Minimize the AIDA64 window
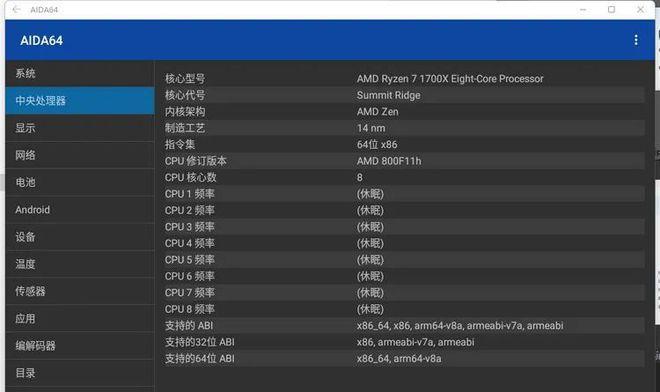 583,9
